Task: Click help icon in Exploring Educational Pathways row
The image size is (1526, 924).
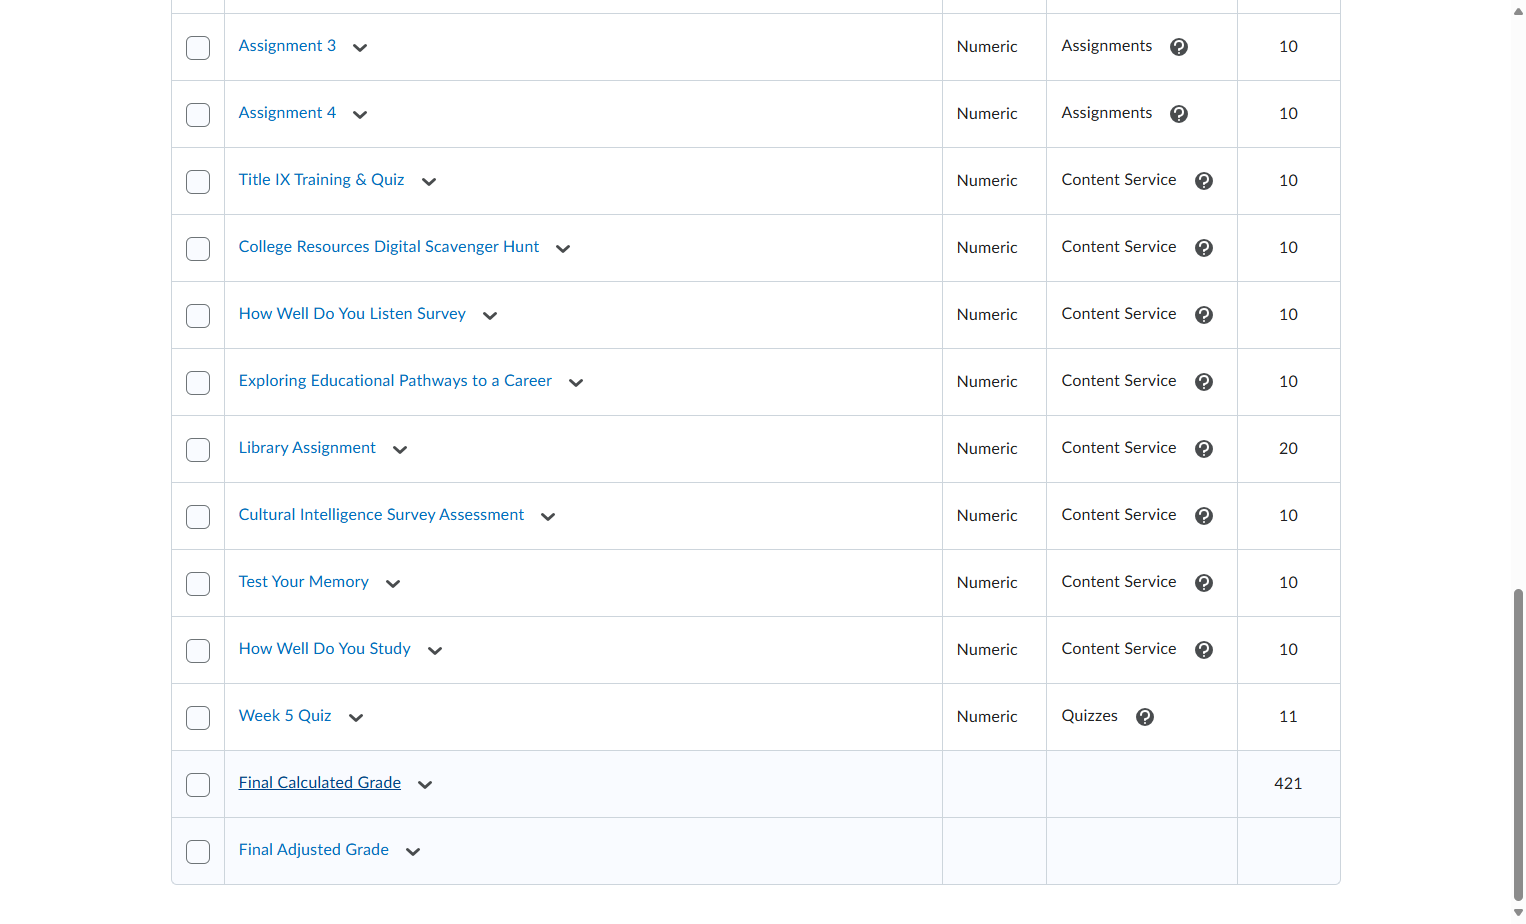Action: coord(1204,382)
